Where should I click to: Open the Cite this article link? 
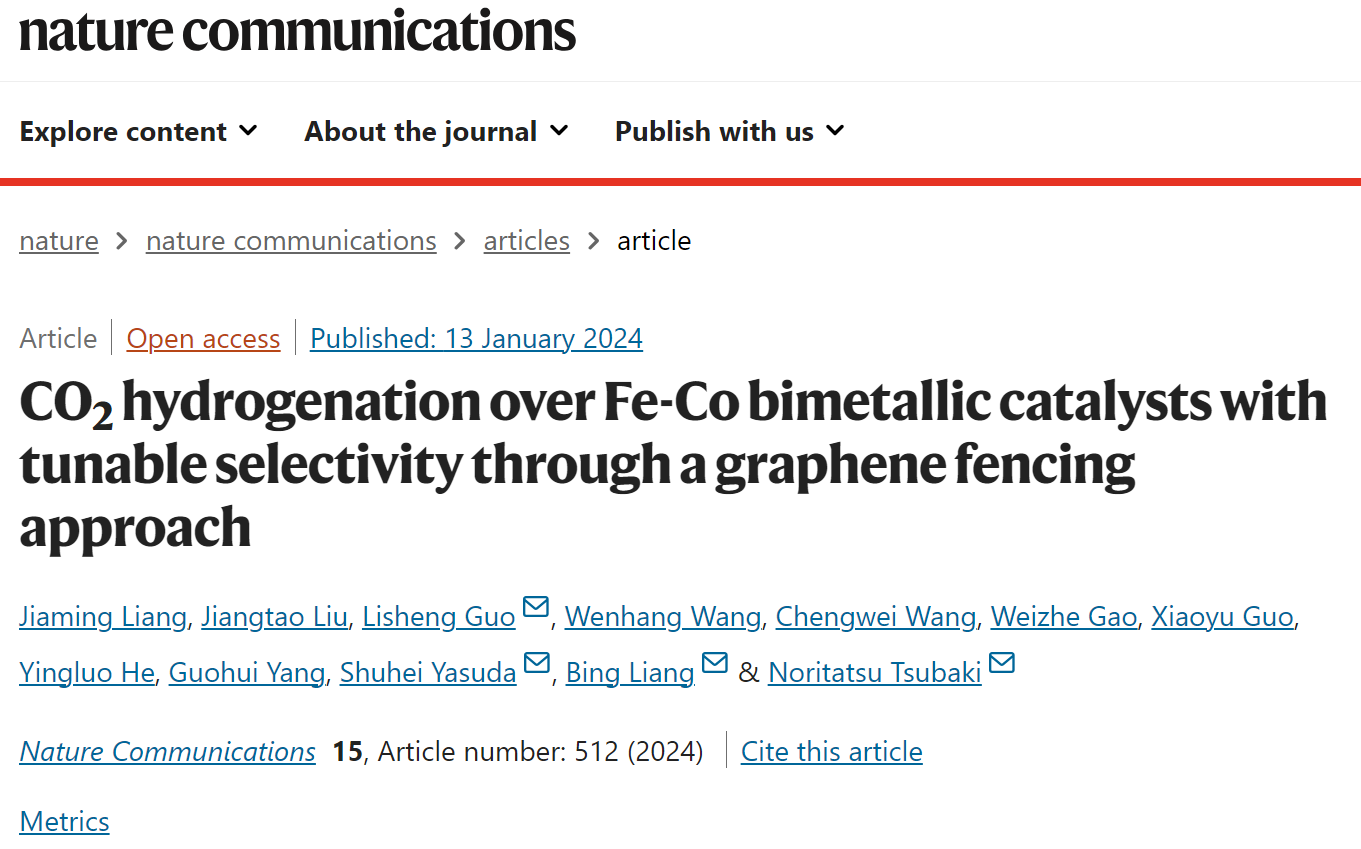tap(832, 752)
